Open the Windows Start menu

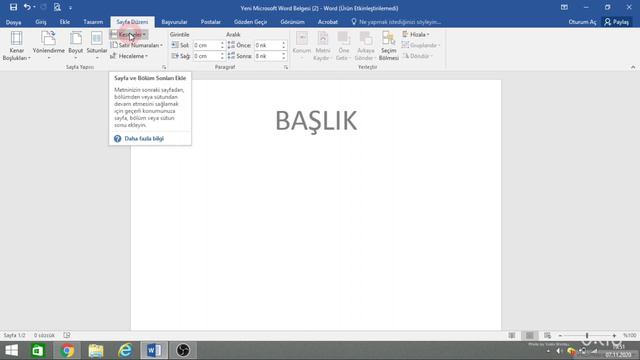[x=11, y=351]
